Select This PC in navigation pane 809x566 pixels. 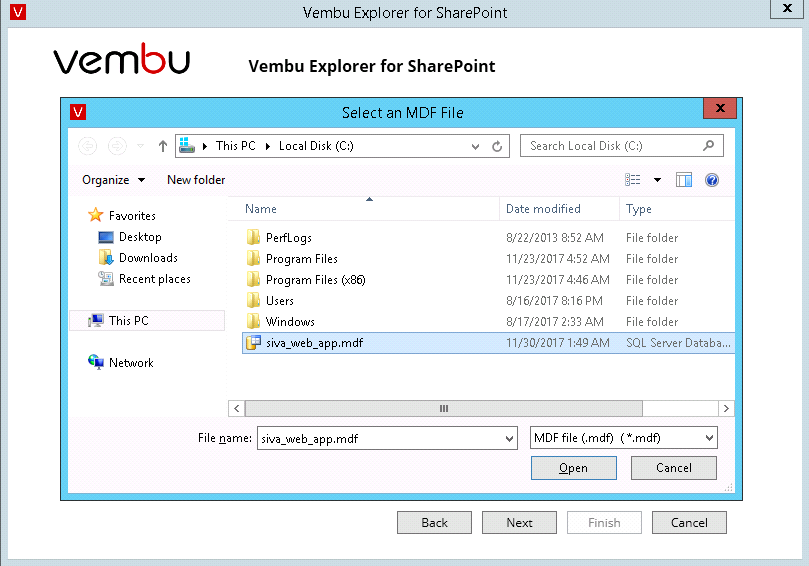pyautogui.click(x=147, y=320)
